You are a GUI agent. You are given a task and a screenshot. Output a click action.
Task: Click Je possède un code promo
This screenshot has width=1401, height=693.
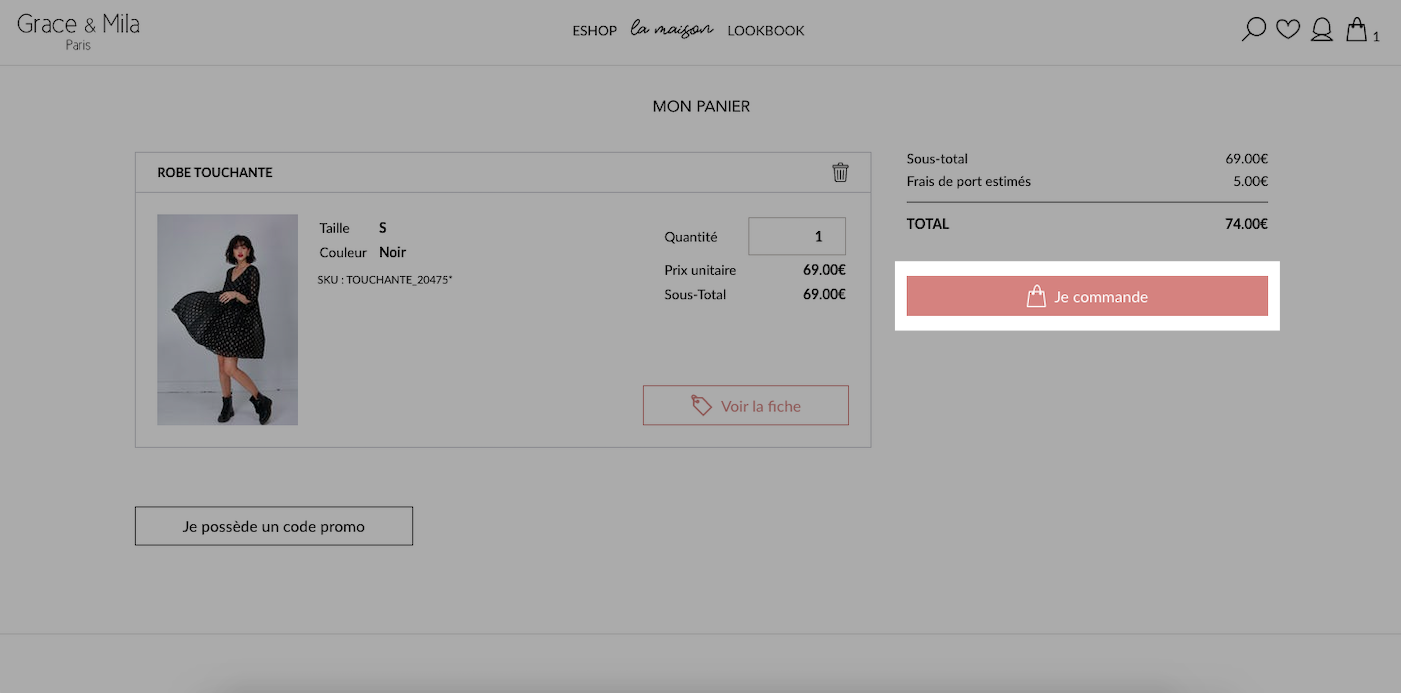(x=274, y=526)
